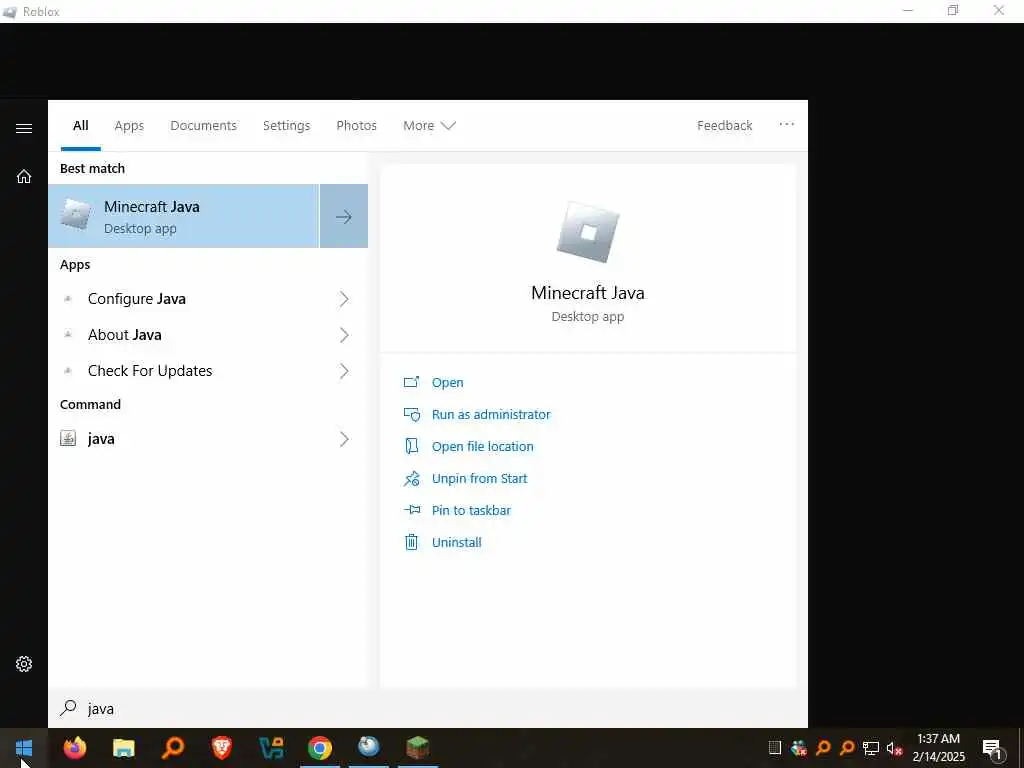Expand the More filters dropdown
This screenshot has height=768, width=1024.
[429, 125]
